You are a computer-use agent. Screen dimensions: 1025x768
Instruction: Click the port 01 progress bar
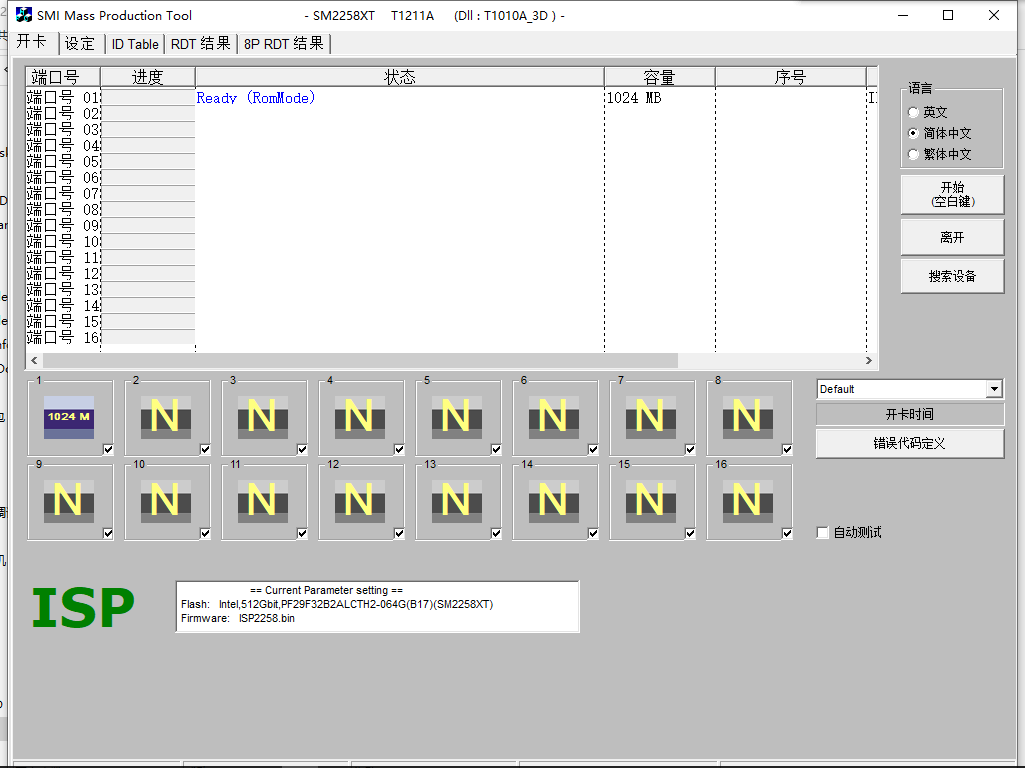[148, 97]
